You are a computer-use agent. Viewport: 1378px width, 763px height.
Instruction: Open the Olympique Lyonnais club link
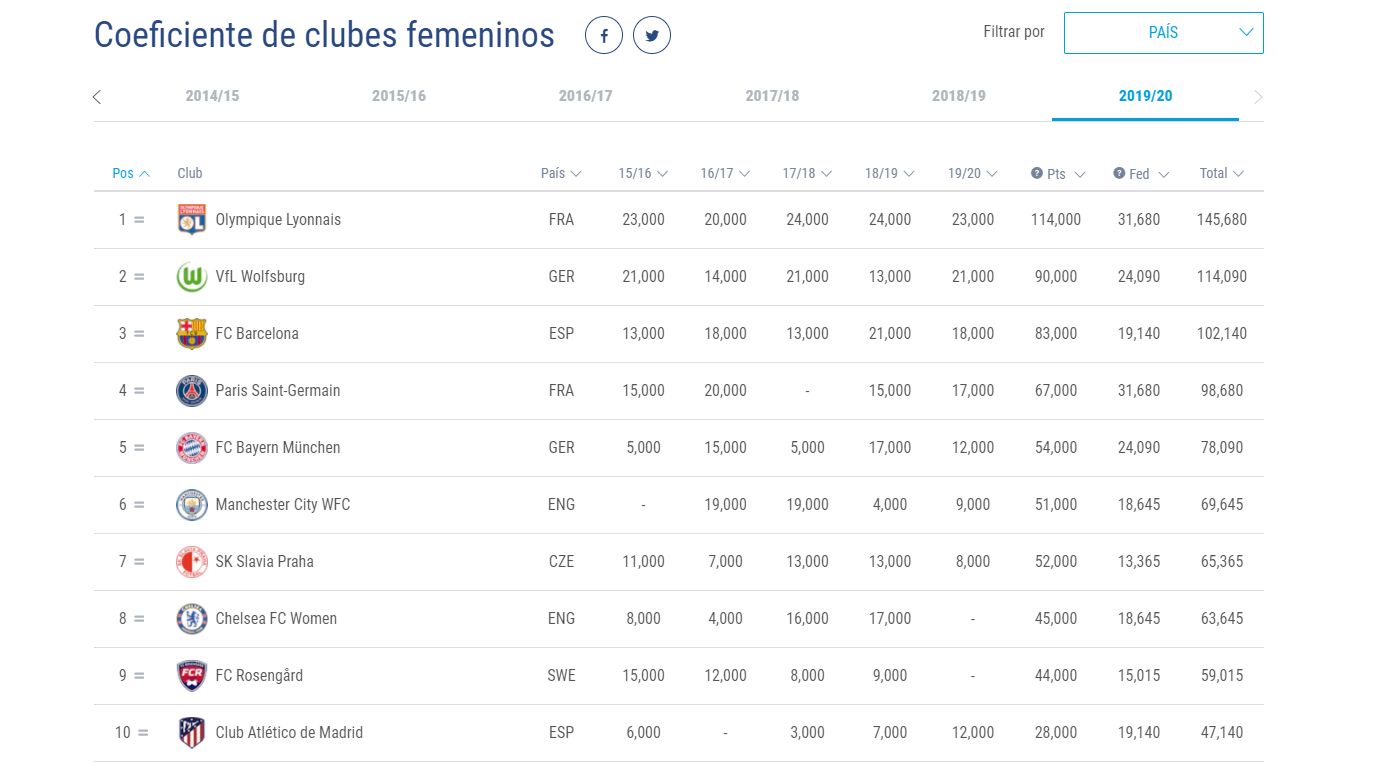click(x=278, y=219)
